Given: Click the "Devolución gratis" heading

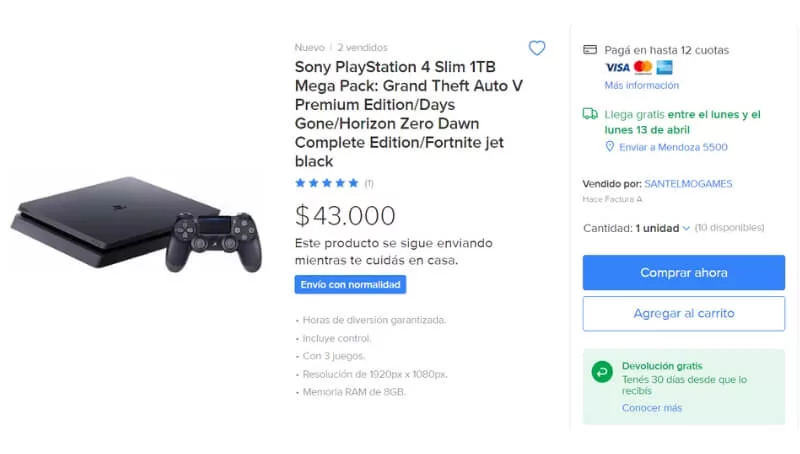Looking at the screenshot, I should click(662, 366).
